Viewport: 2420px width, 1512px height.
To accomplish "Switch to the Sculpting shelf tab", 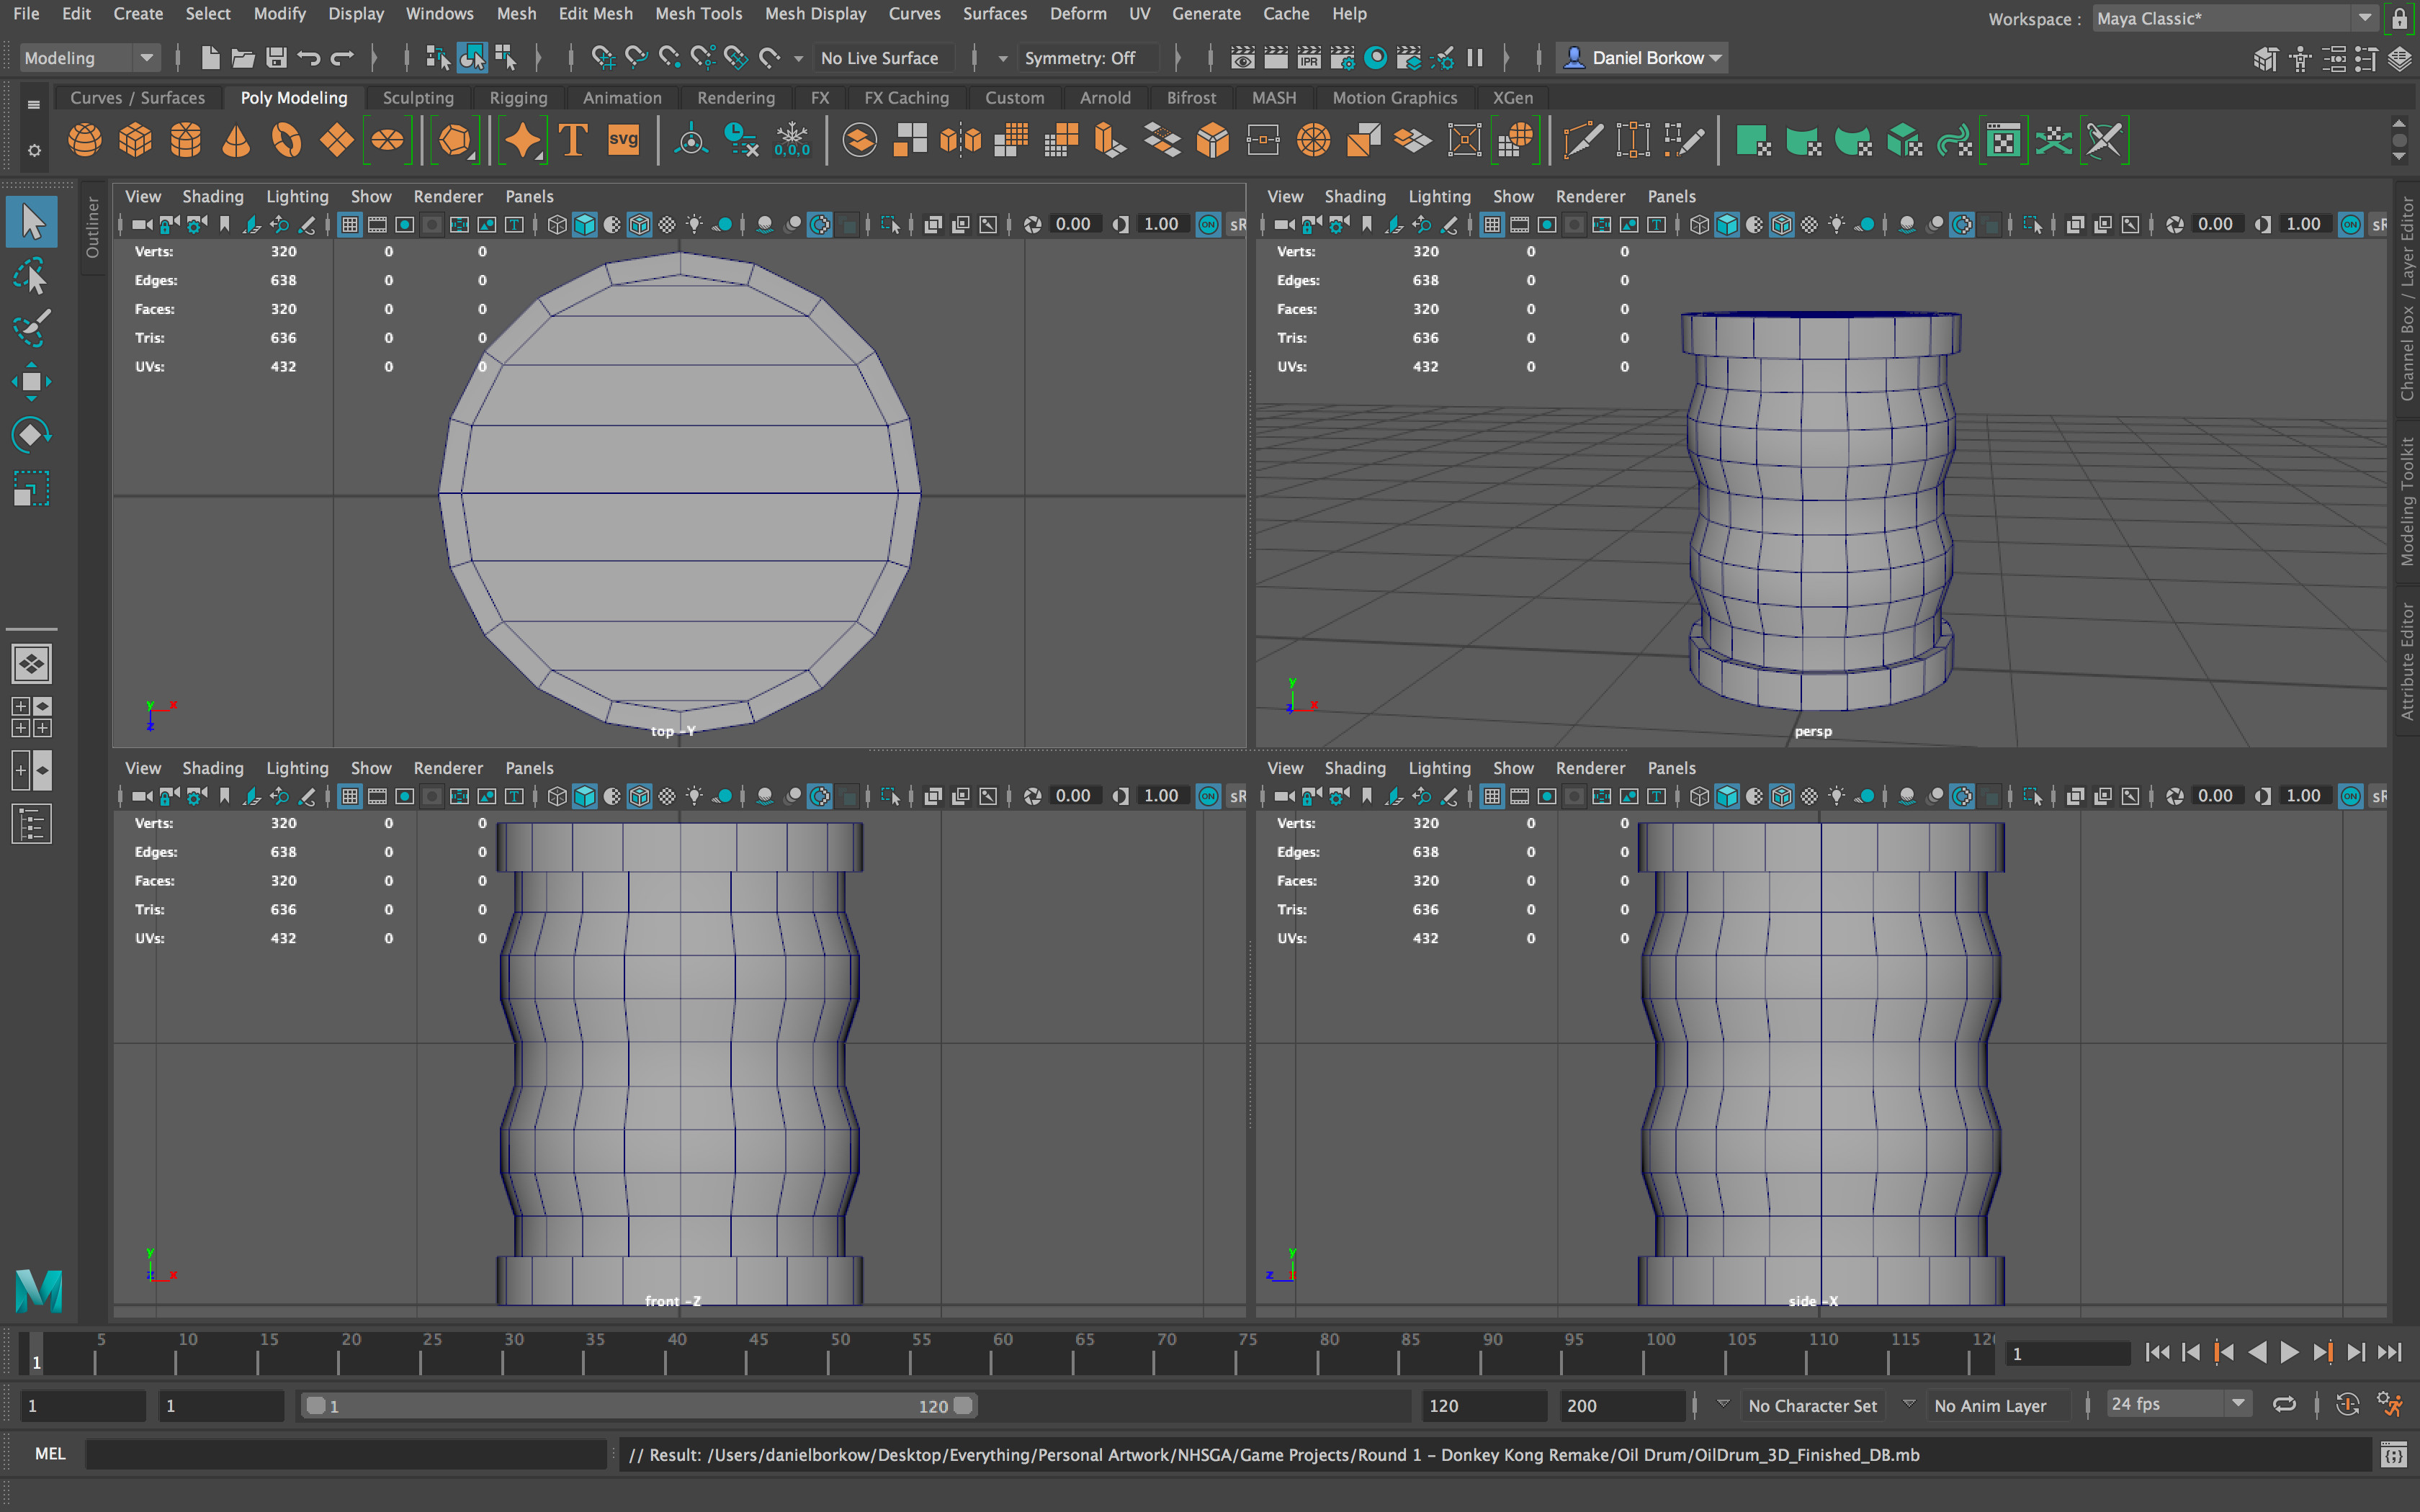I will [418, 98].
